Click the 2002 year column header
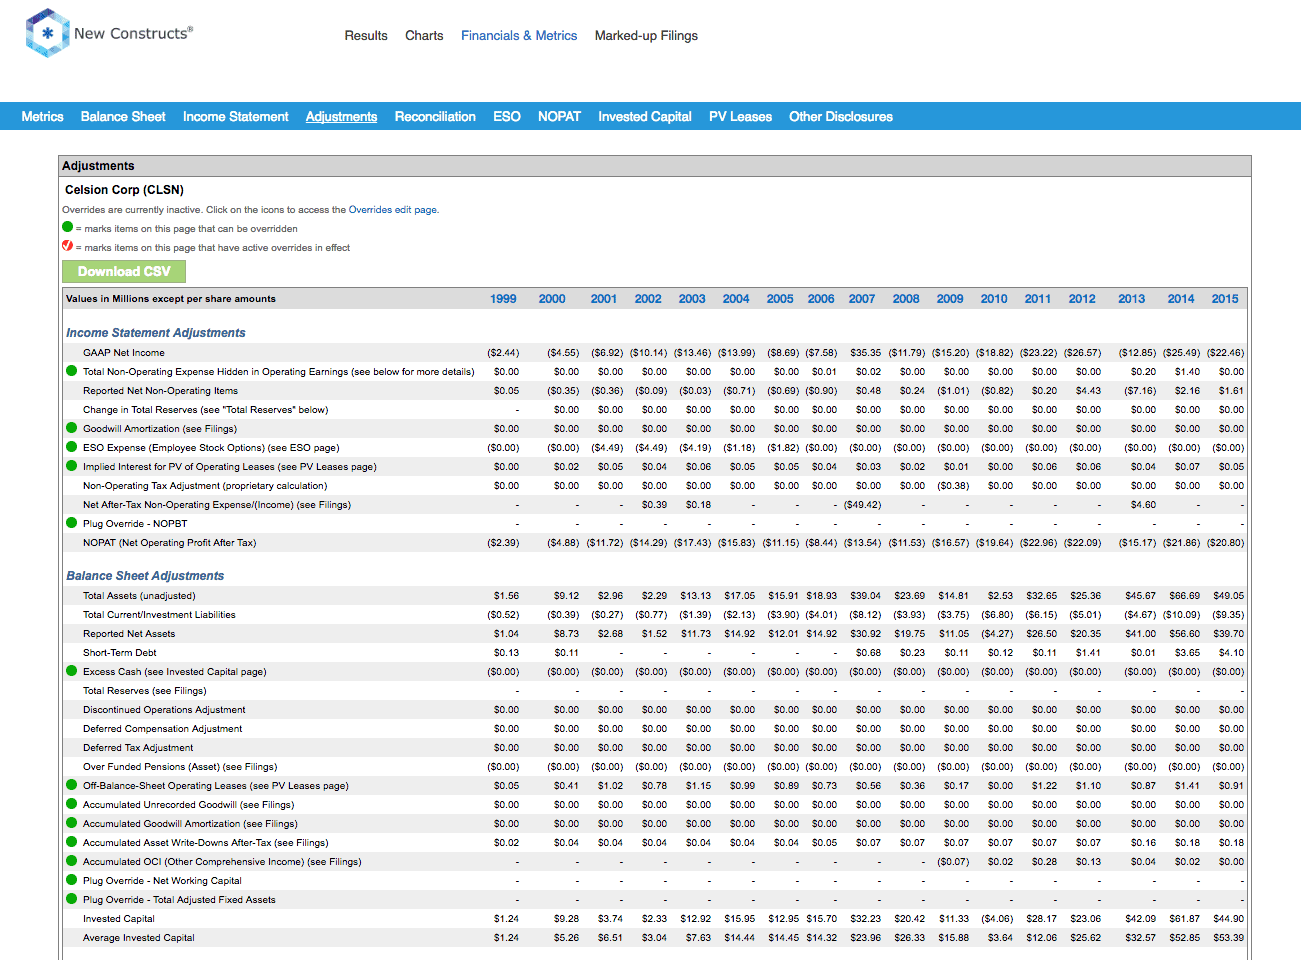Screen dimensions: 1301x960 click(x=648, y=299)
